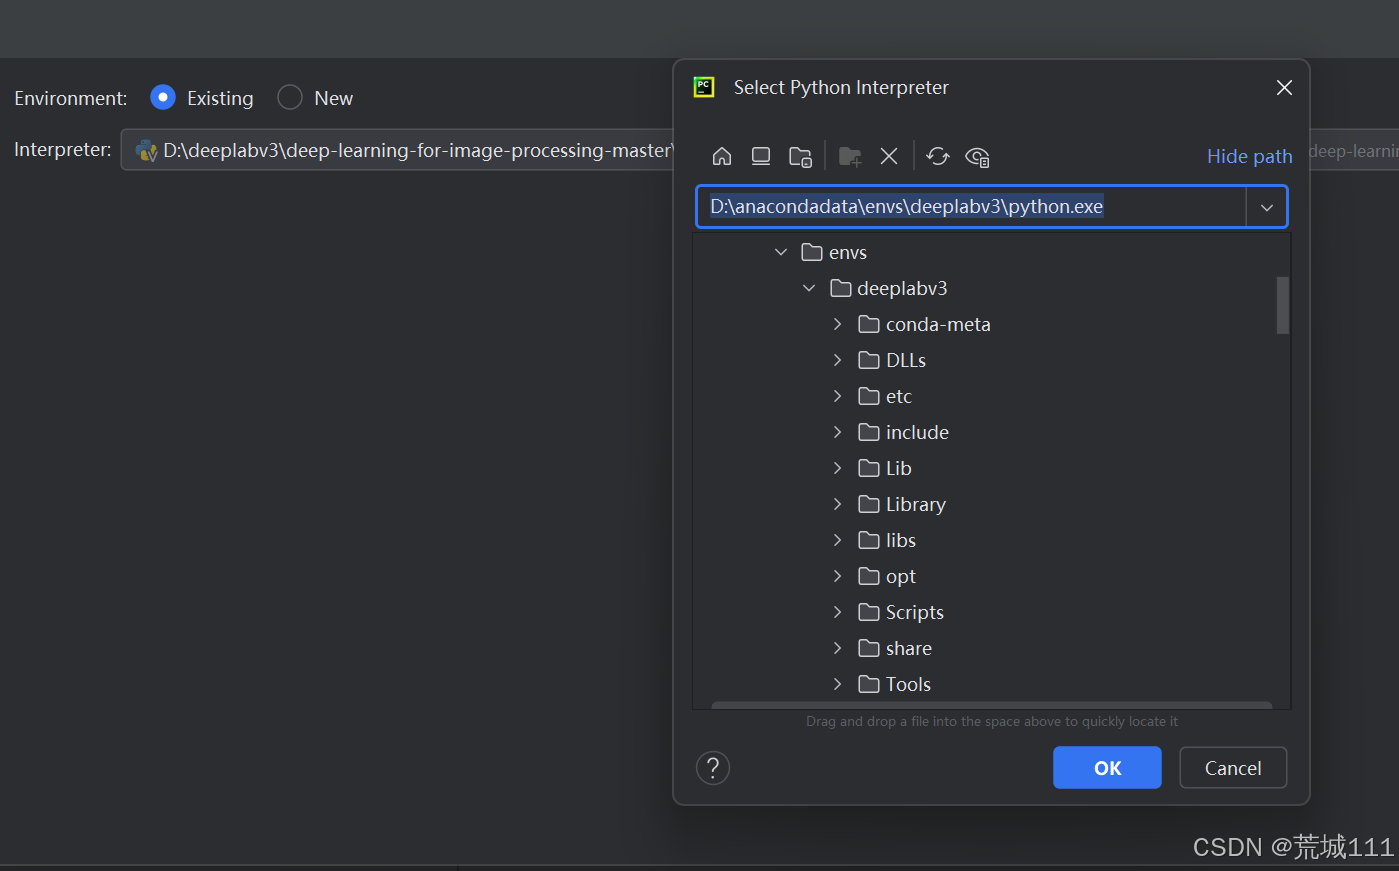Refresh the file tree
Viewport: 1399px width, 871px height.
pos(937,156)
